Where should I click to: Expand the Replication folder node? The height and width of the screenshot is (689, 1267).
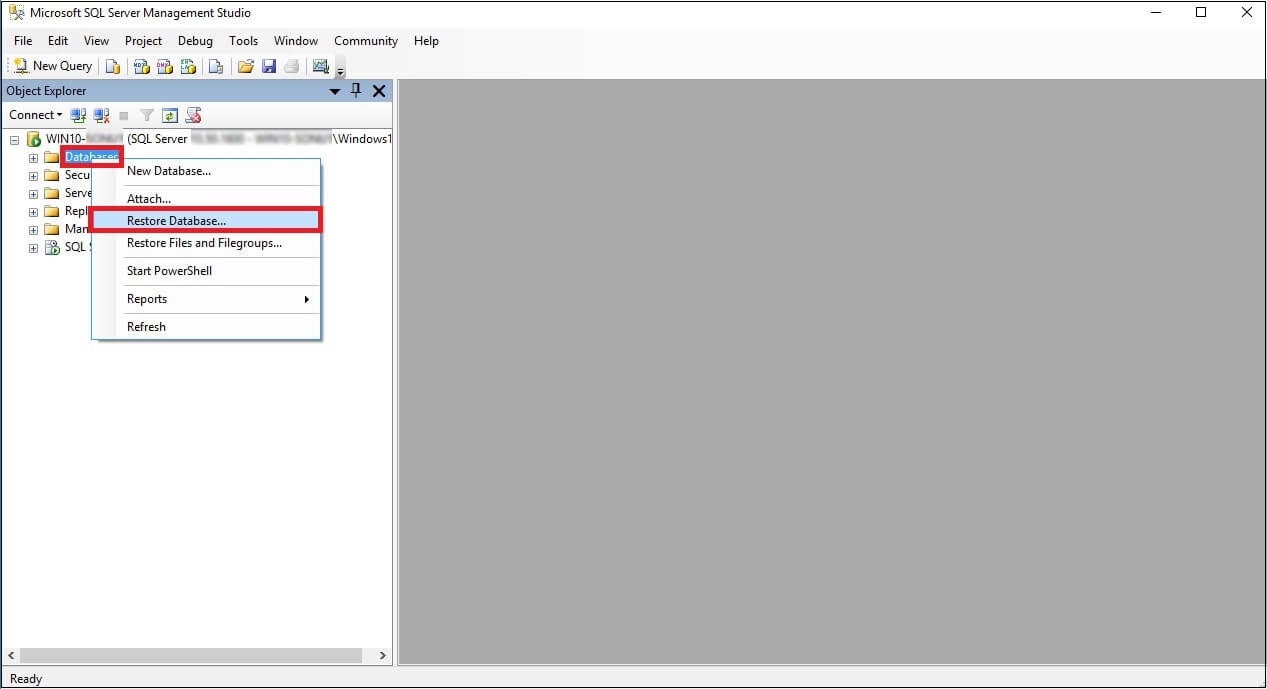(33, 212)
